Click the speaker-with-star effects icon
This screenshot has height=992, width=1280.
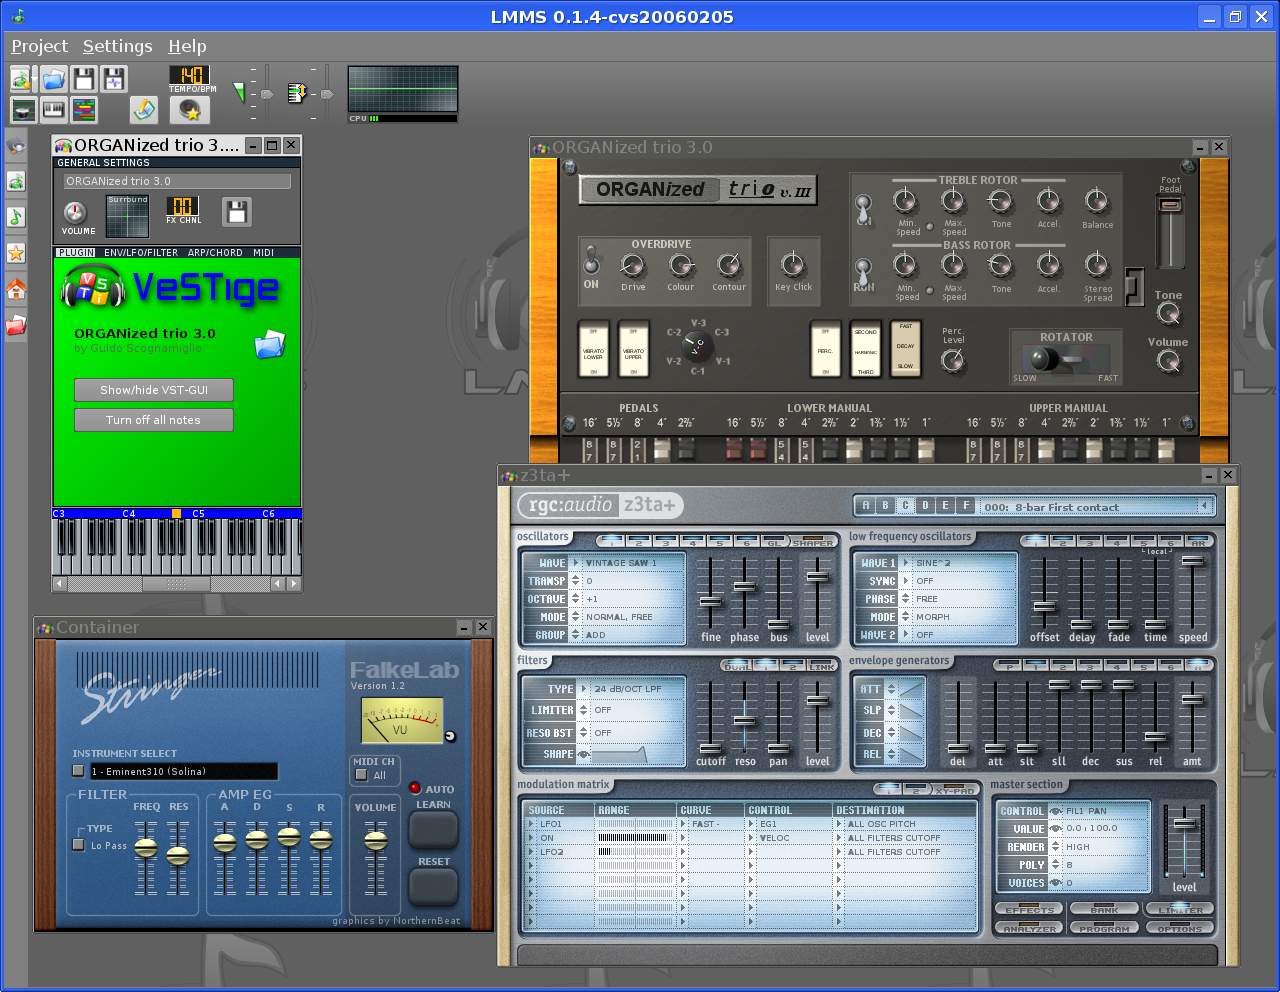point(190,110)
